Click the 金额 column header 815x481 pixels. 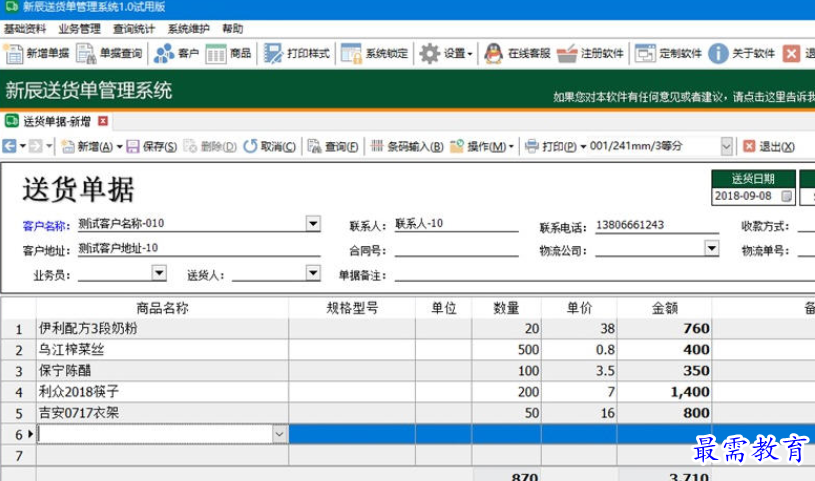664,308
